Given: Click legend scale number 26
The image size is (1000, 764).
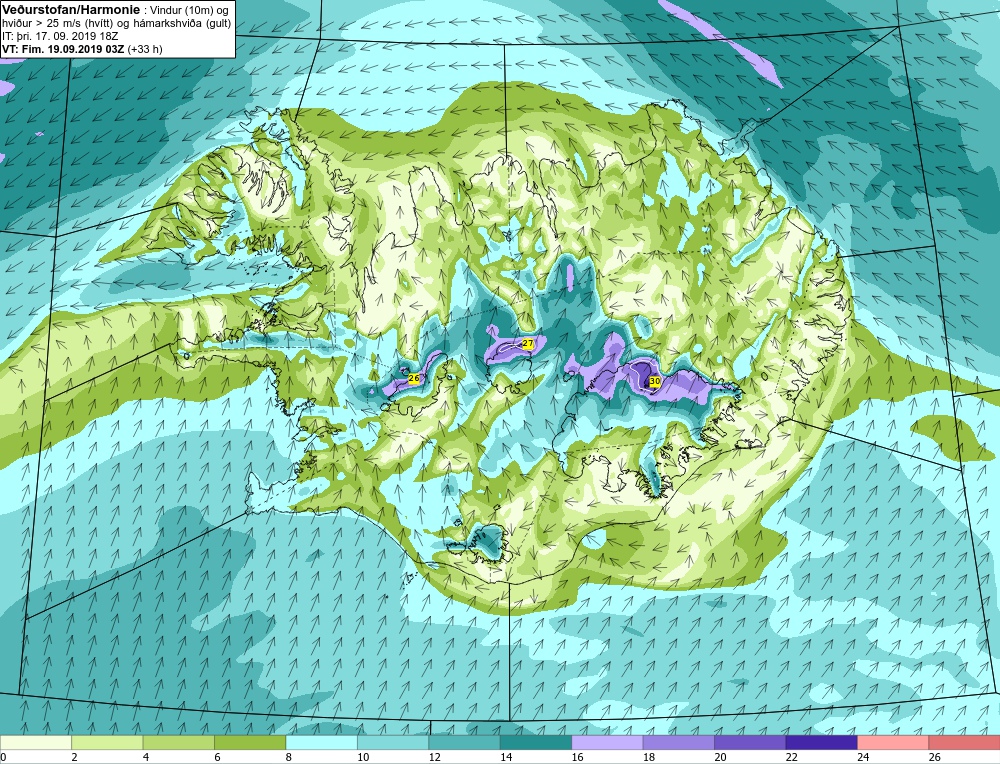Looking at the screenshot, I should [934, 757].
